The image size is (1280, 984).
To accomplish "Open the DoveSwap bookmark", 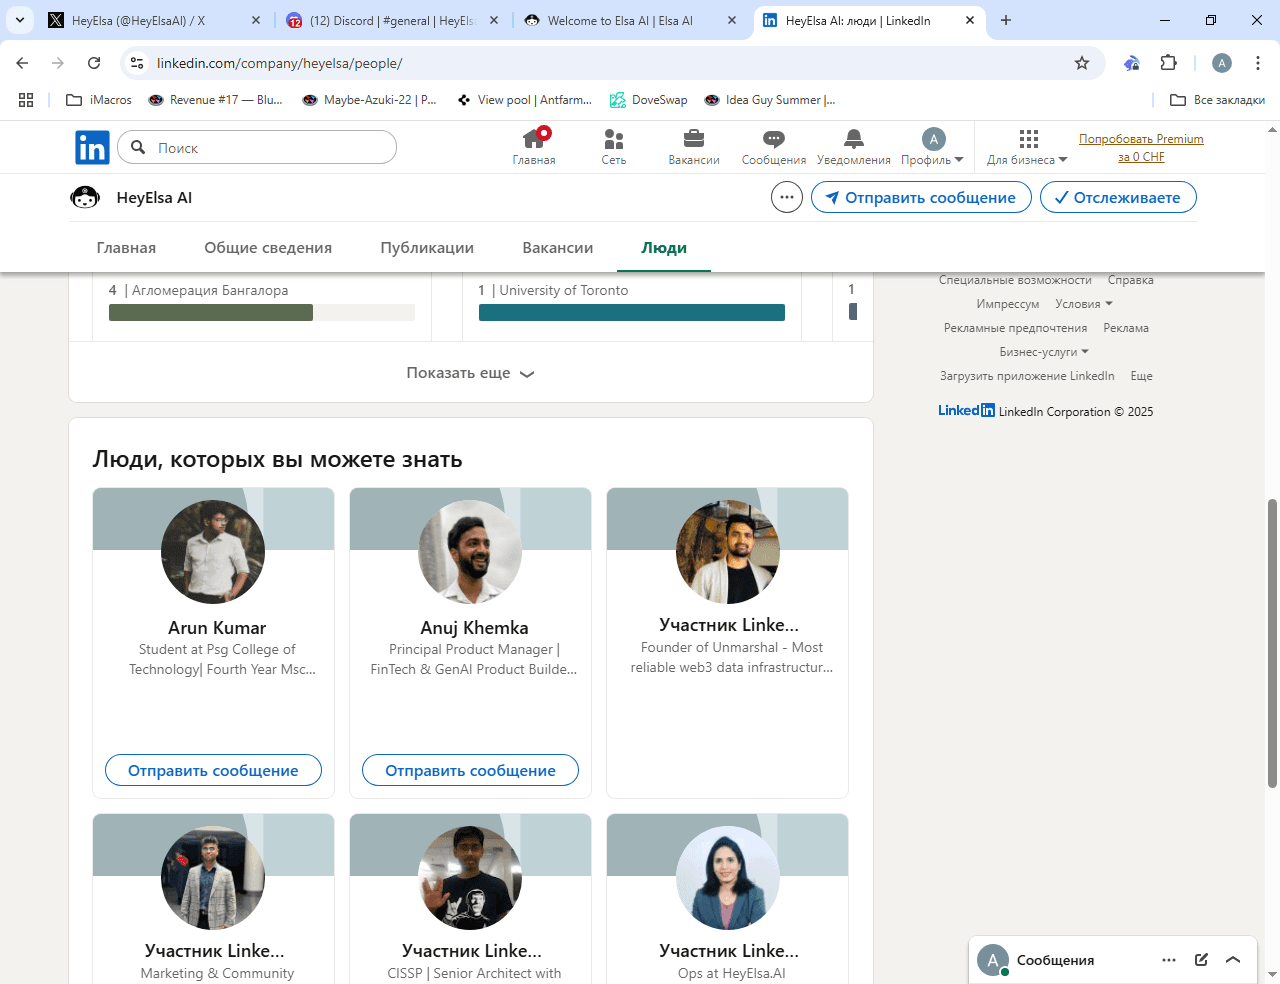I will (x=649, y=100).
